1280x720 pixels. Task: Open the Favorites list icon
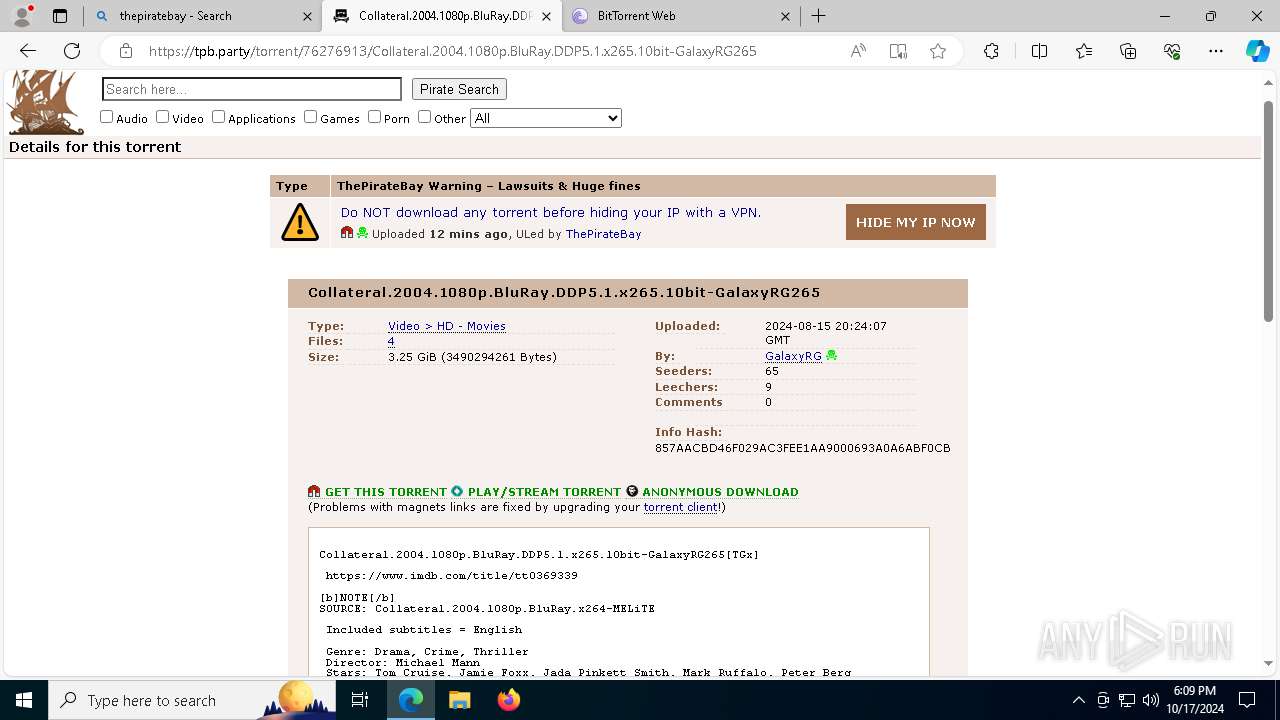tap(1084, 51)
